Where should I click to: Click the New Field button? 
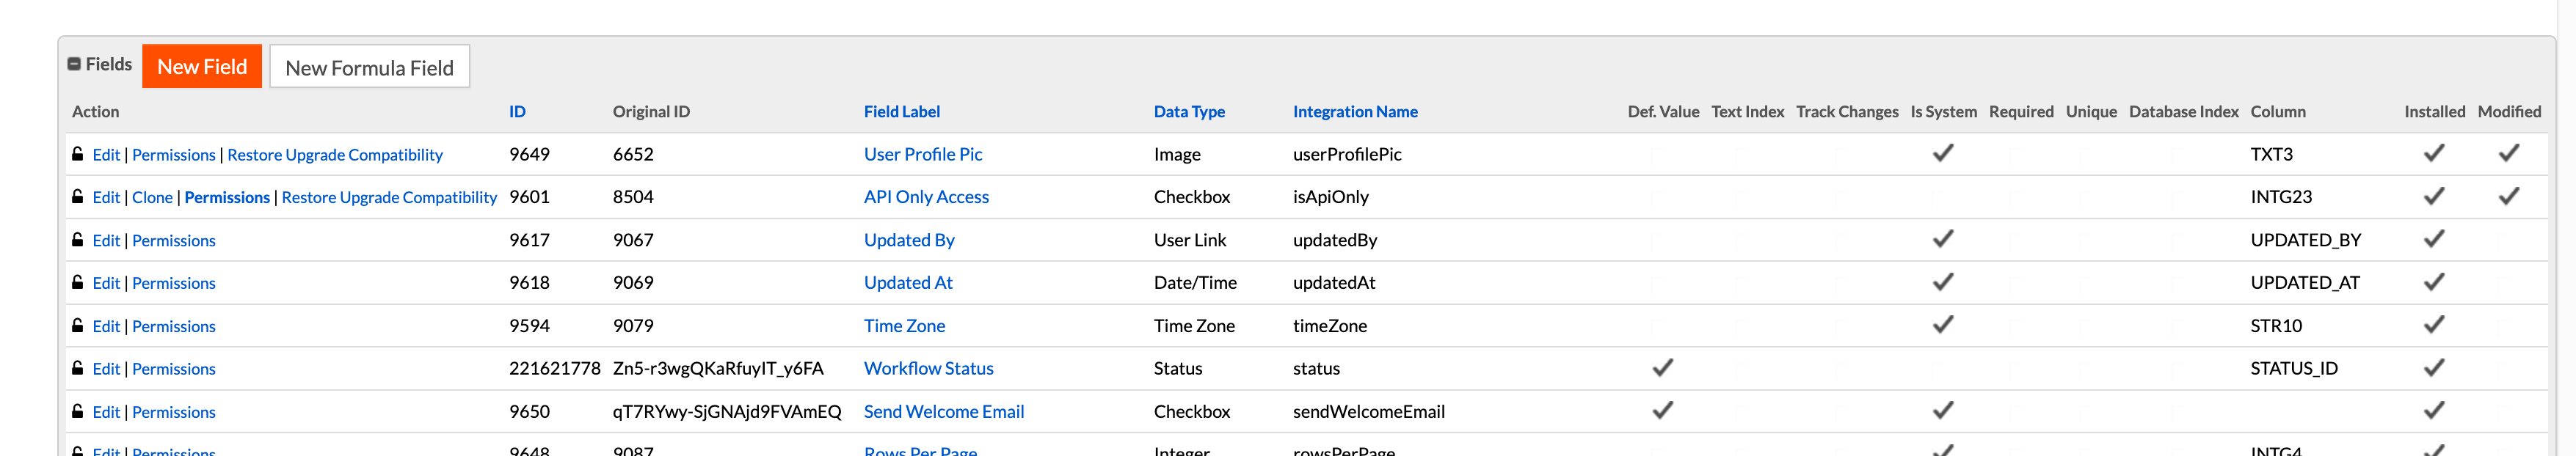tap(202, 67)
